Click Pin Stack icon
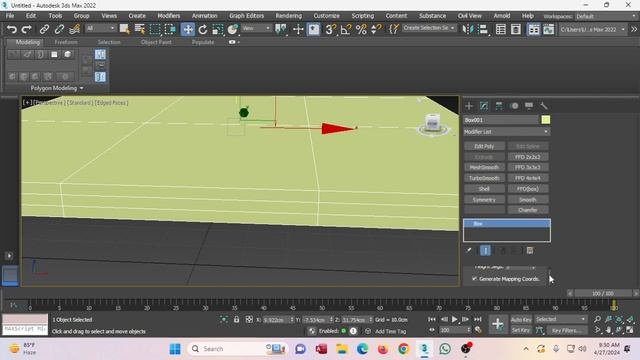 pyautogui.click(x=469, y=250)
